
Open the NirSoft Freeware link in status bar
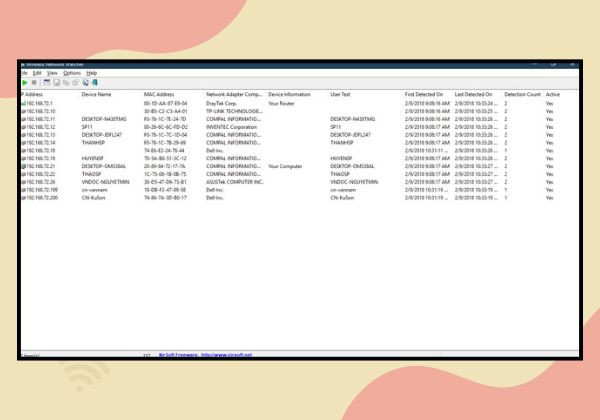pyautogui.click(x=205, y=355)
